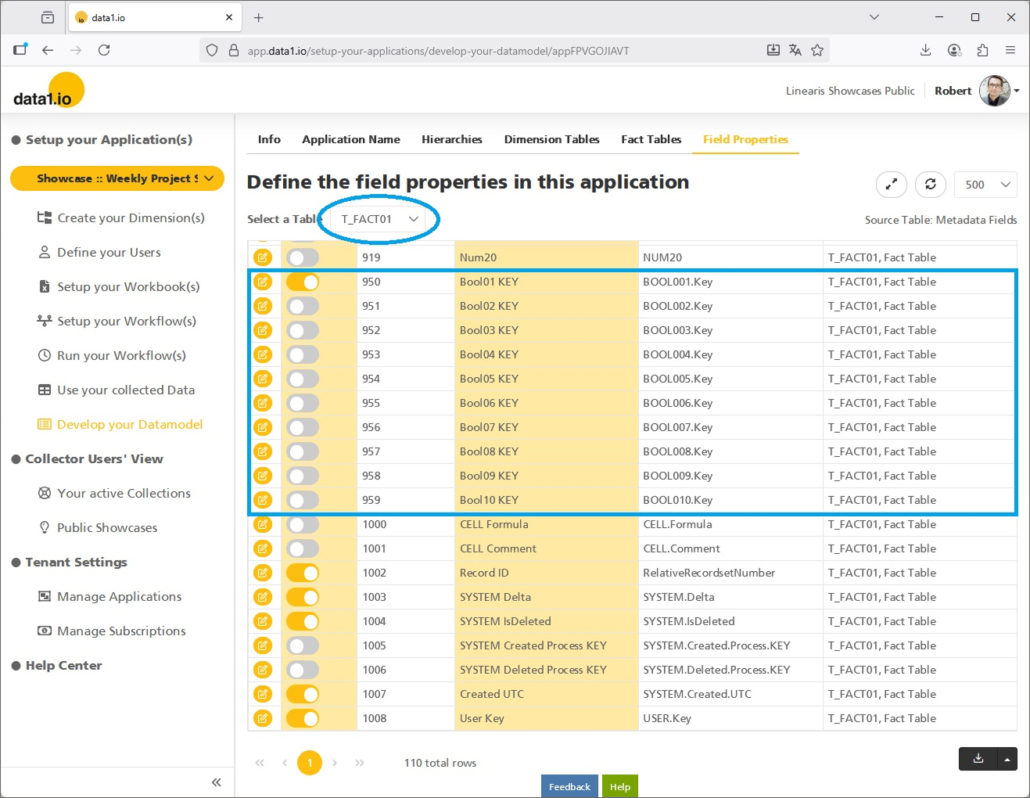Bookmark this page with the star icon
The height and width of the screenshot is (798, 1030).
817,50
